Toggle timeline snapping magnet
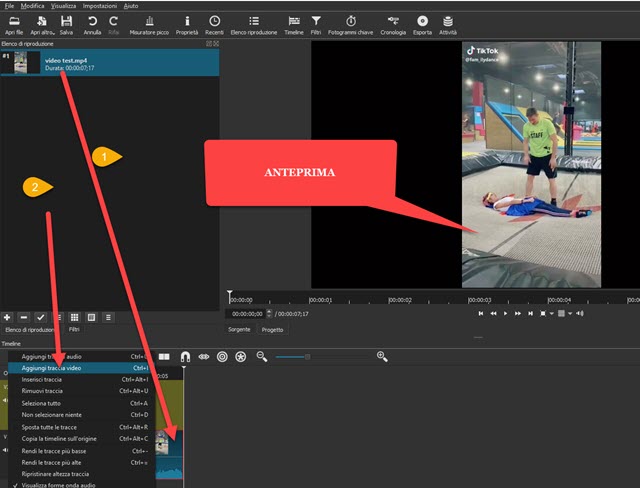 tap(185, 357)
